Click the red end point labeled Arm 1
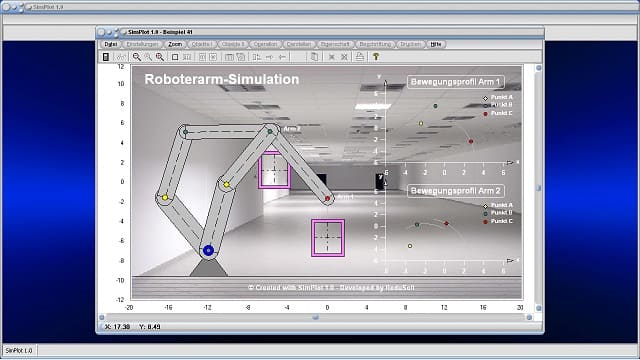The image size is (640, 360). (x=327, y=198)
